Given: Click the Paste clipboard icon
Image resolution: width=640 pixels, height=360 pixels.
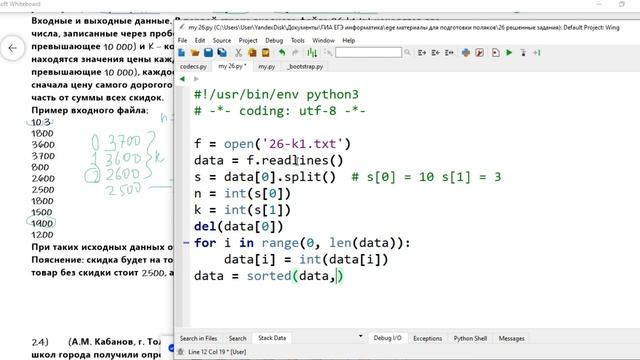Looking at the screenshot, I should (266, 52).
